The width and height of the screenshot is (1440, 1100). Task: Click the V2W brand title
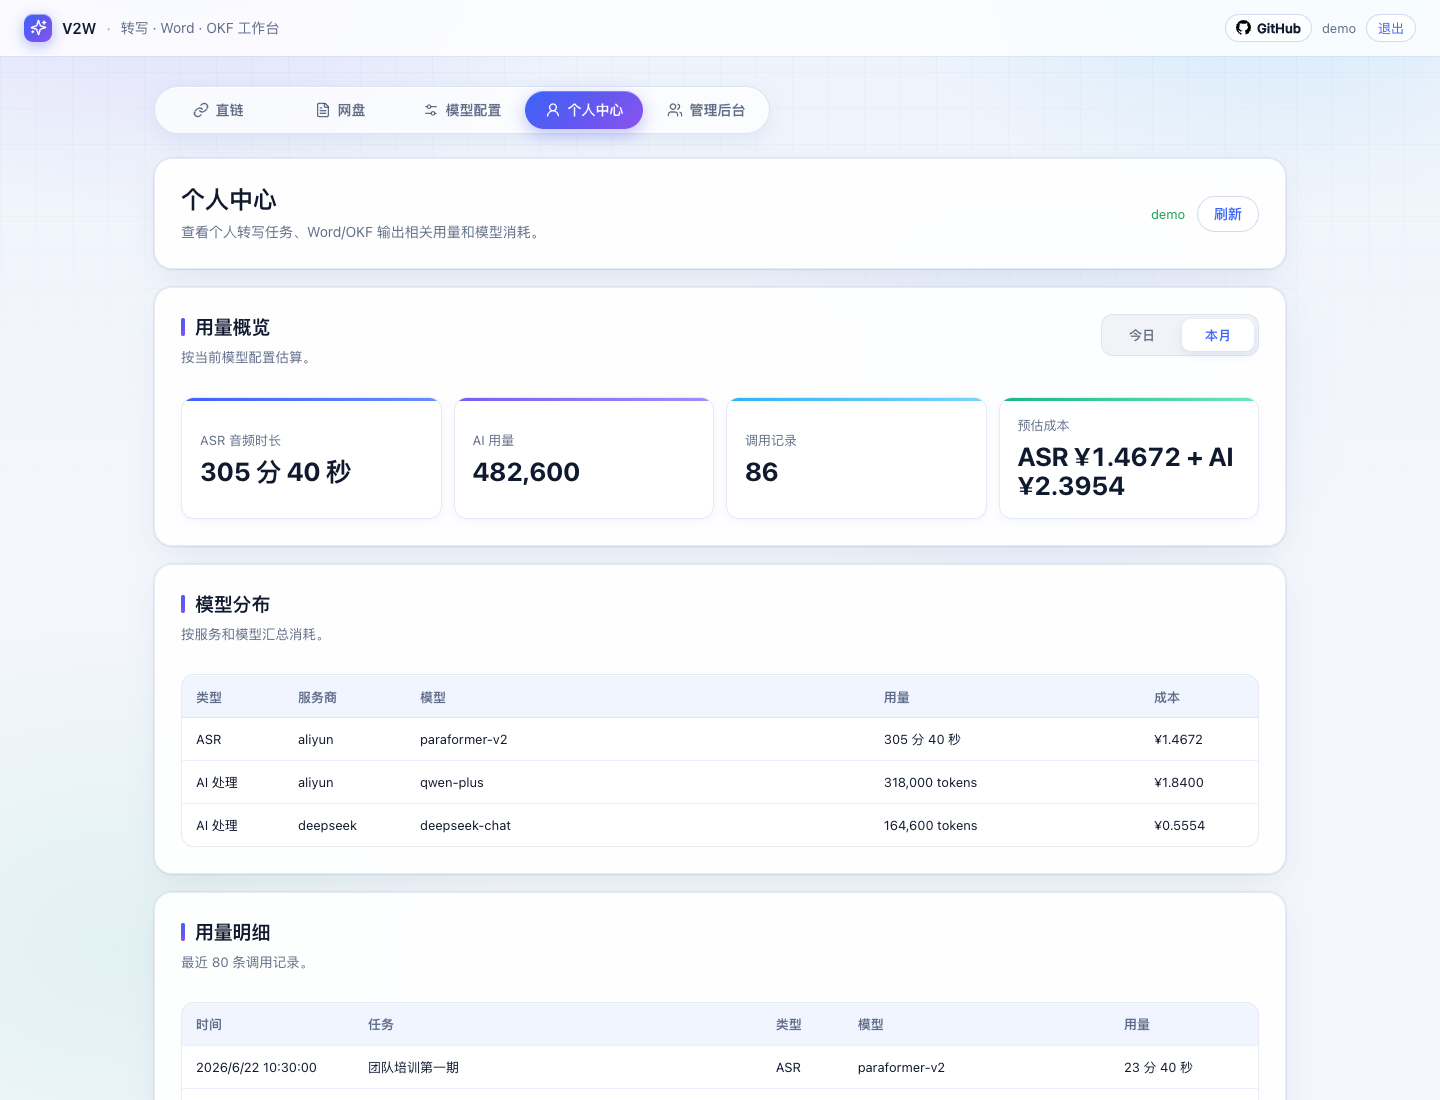coord(79,28)
